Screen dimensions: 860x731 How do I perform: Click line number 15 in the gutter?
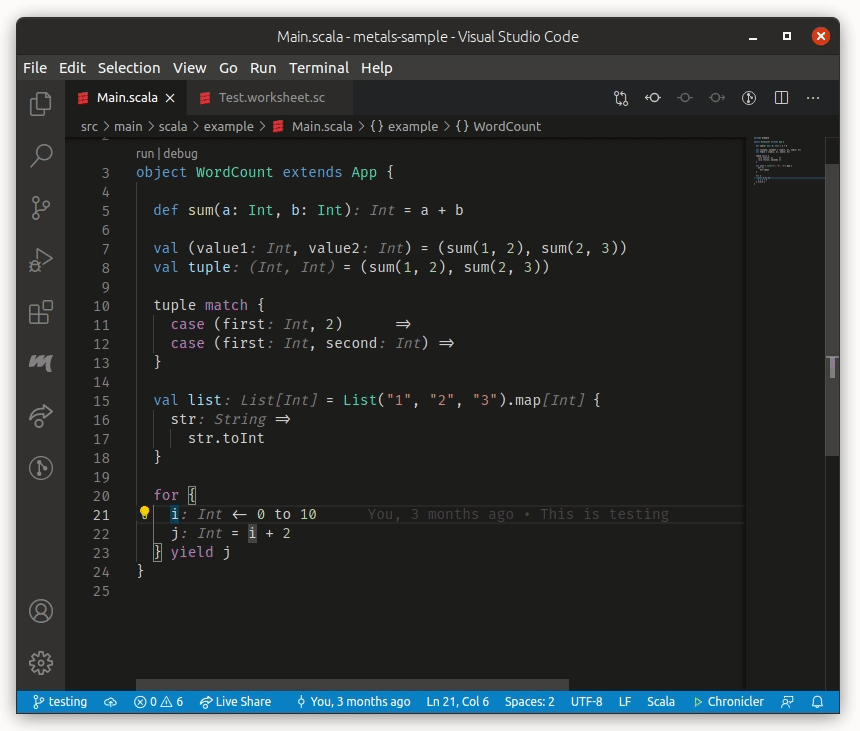pos(101,401)
